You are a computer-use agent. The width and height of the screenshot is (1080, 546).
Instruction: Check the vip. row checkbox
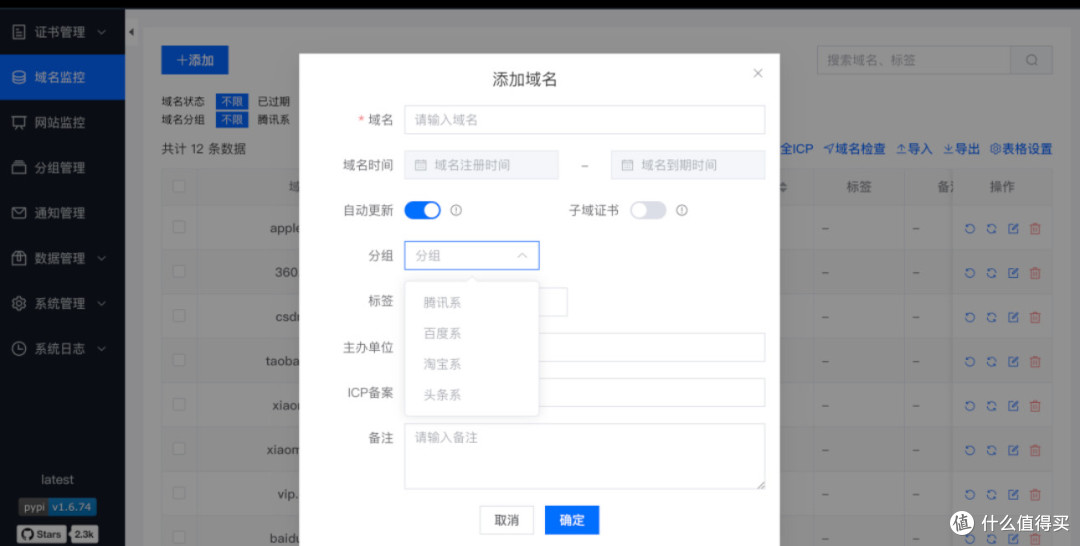(179, 493)
